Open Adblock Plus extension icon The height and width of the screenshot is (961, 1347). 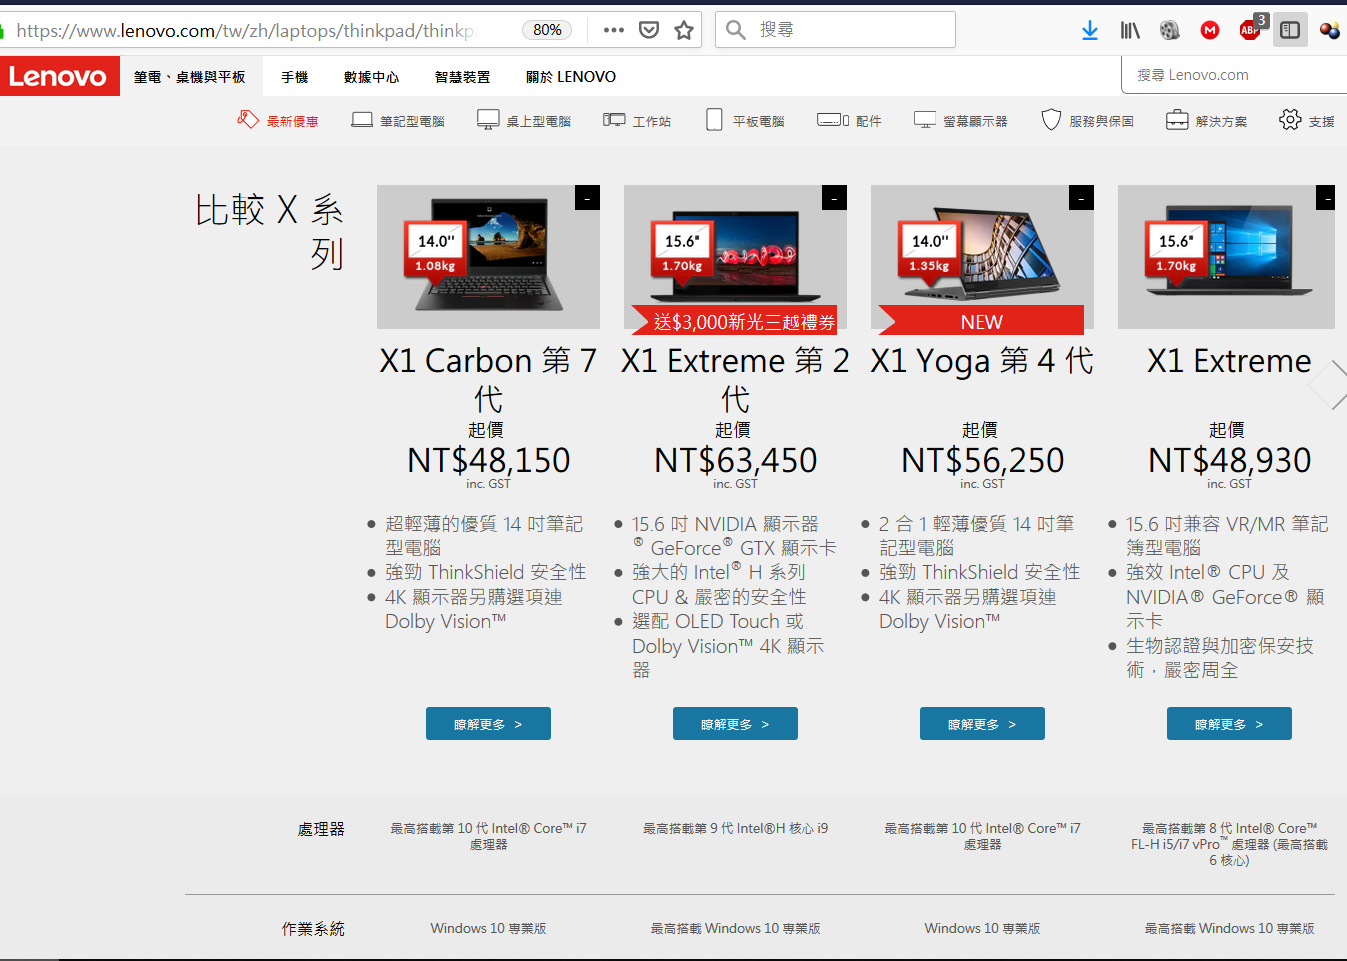point(1250,30)
